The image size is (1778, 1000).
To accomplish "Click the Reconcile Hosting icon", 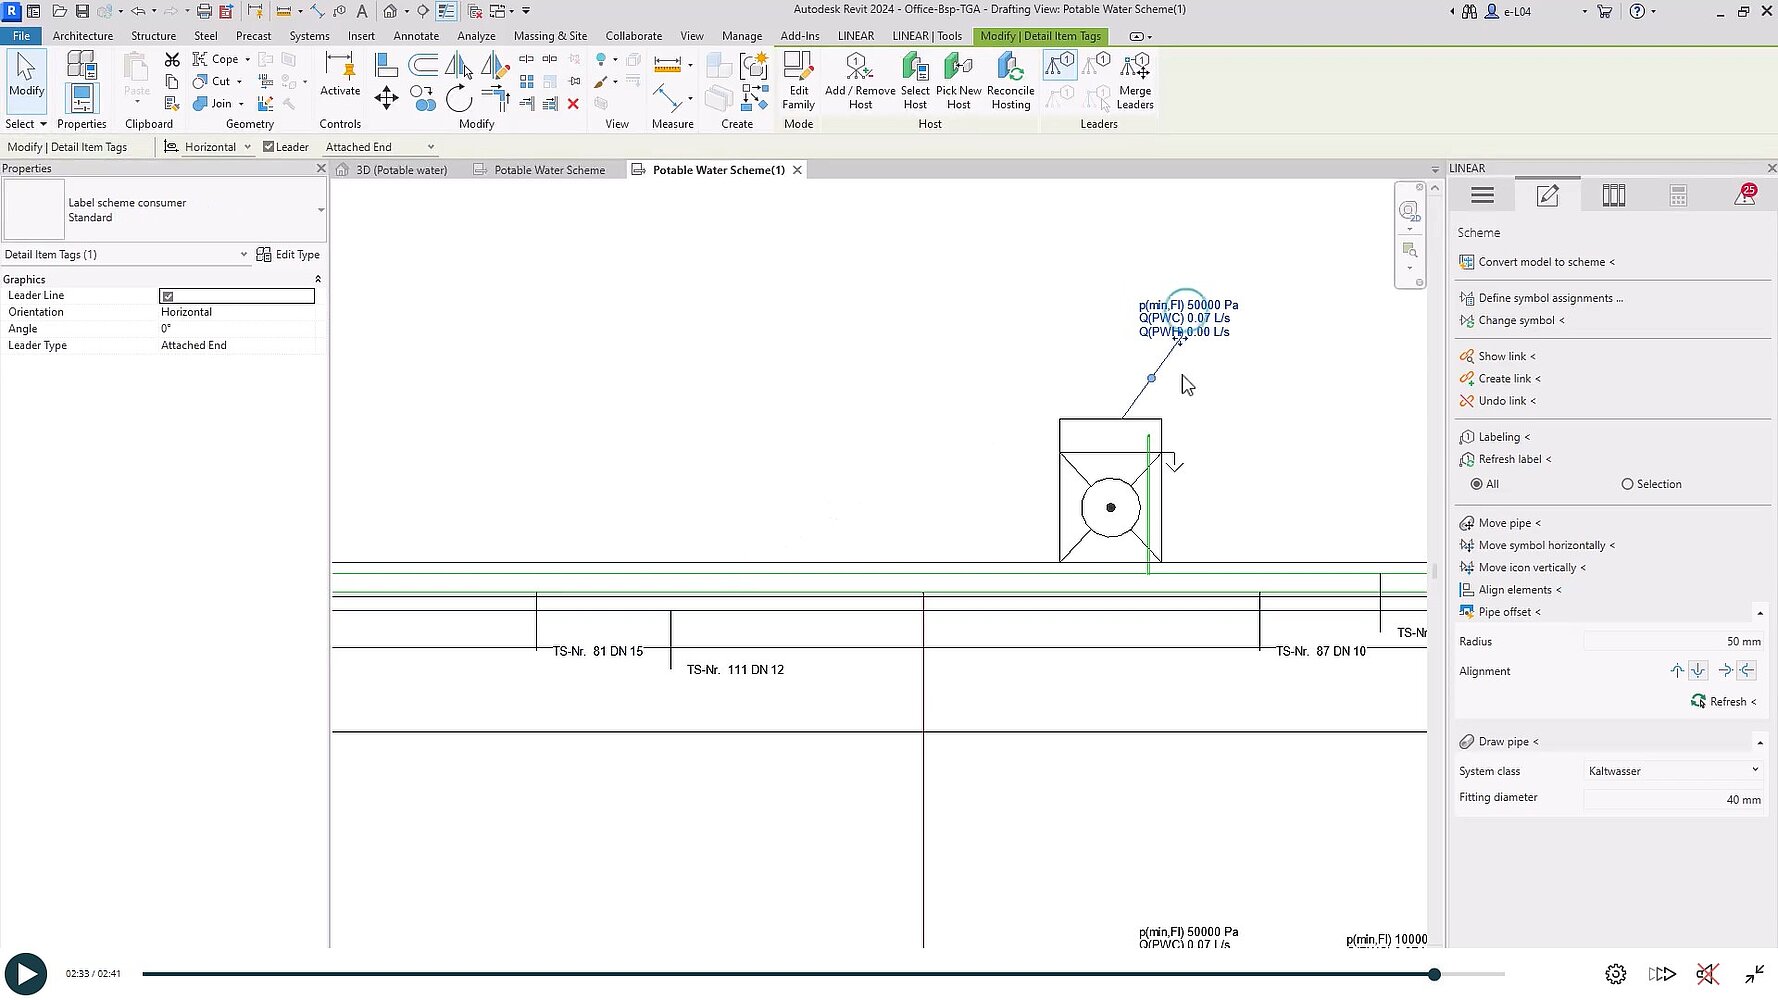I will pyautogui.click(x=1010, y=80).
